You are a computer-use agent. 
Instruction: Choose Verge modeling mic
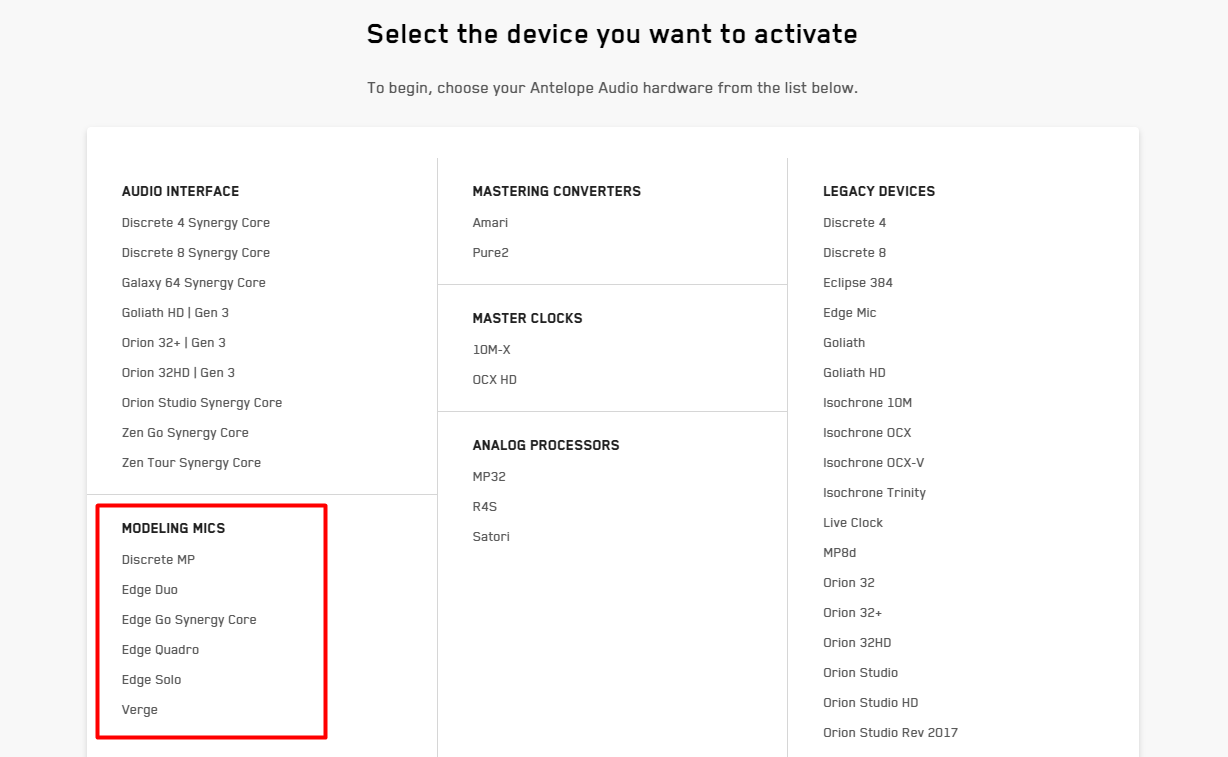point(140,710)
